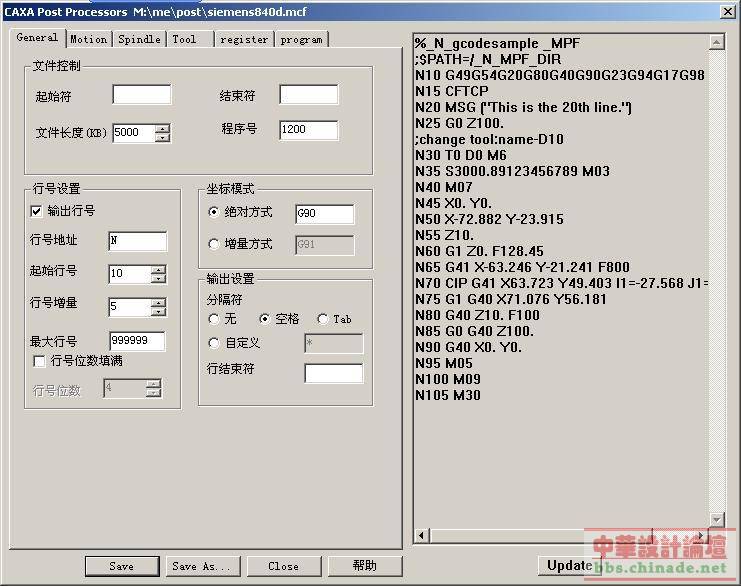Click the Save button
The width and height of the screenshot is (741, 586).
[122, 566]
